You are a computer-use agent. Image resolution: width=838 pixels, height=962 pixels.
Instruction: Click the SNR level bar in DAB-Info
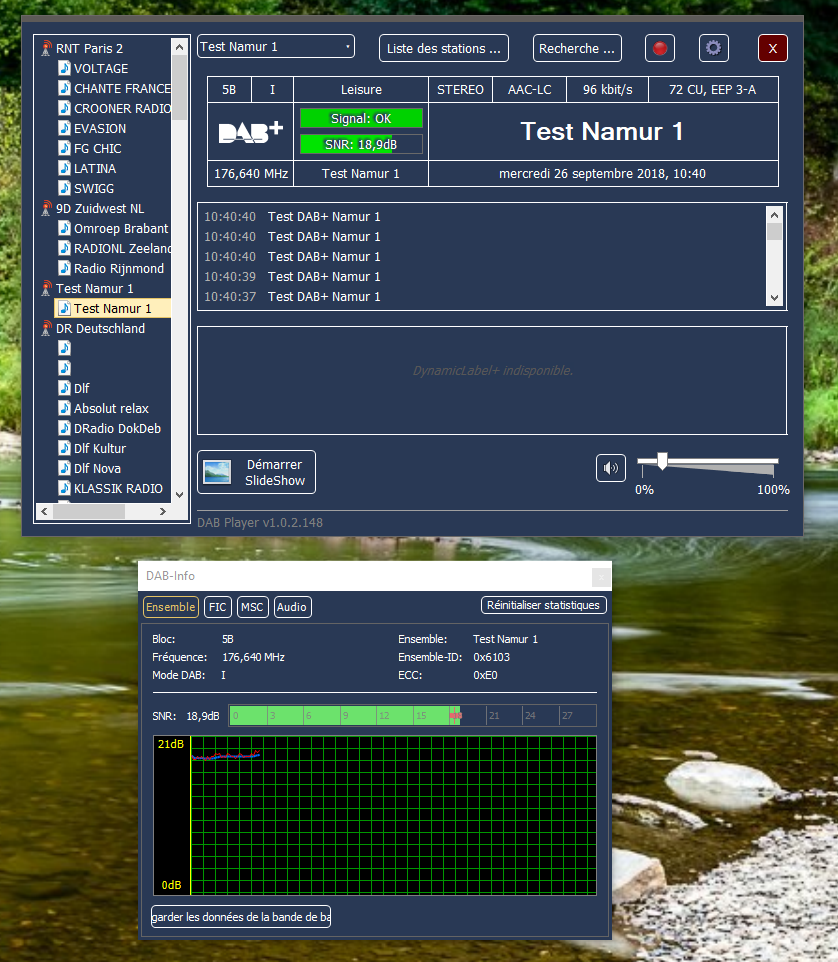pyautogui.click(x=412, y=715)
